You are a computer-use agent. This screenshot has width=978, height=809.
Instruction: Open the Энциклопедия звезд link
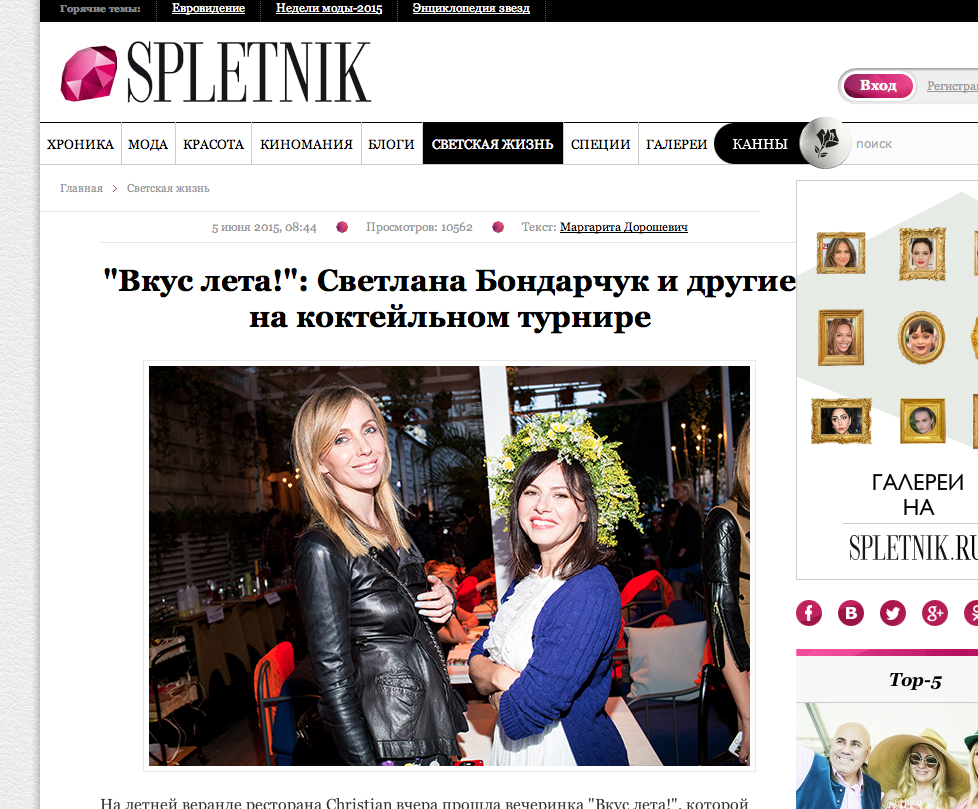(471, 9)
